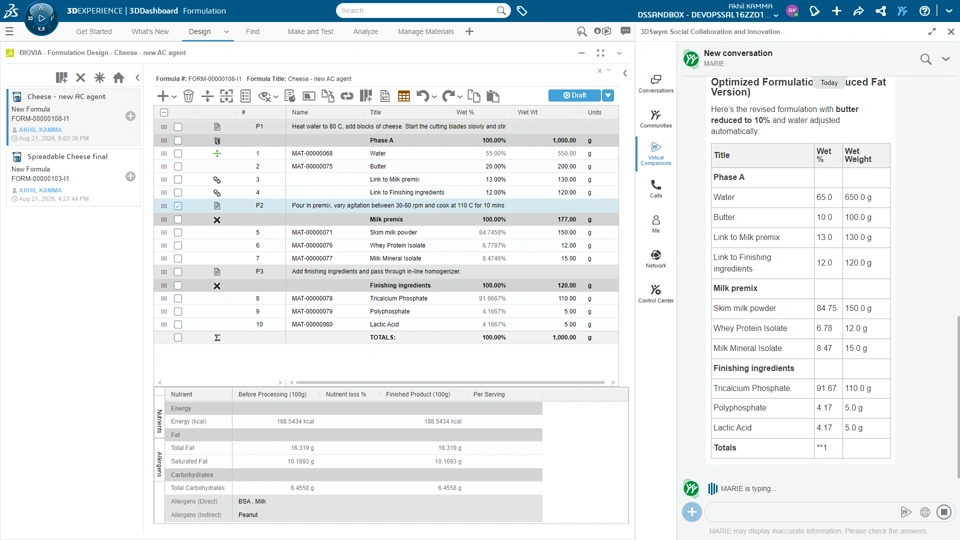Viewport: 960px width, 540px height.
Task: Open Conversations in the 3DSwym sidebar
Action: click(656, 84)
